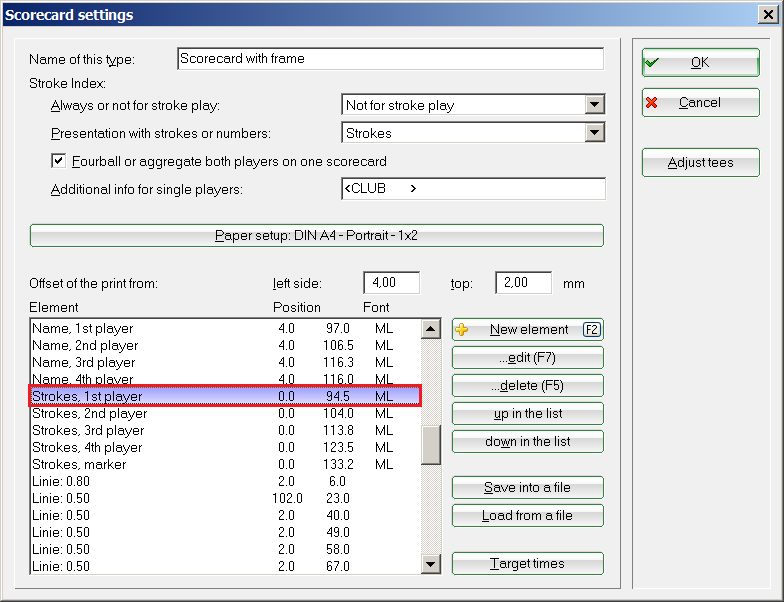Click the Paper setup DIN A4 button
Viewport: 784px width, 602px height.
pos(317,236)
